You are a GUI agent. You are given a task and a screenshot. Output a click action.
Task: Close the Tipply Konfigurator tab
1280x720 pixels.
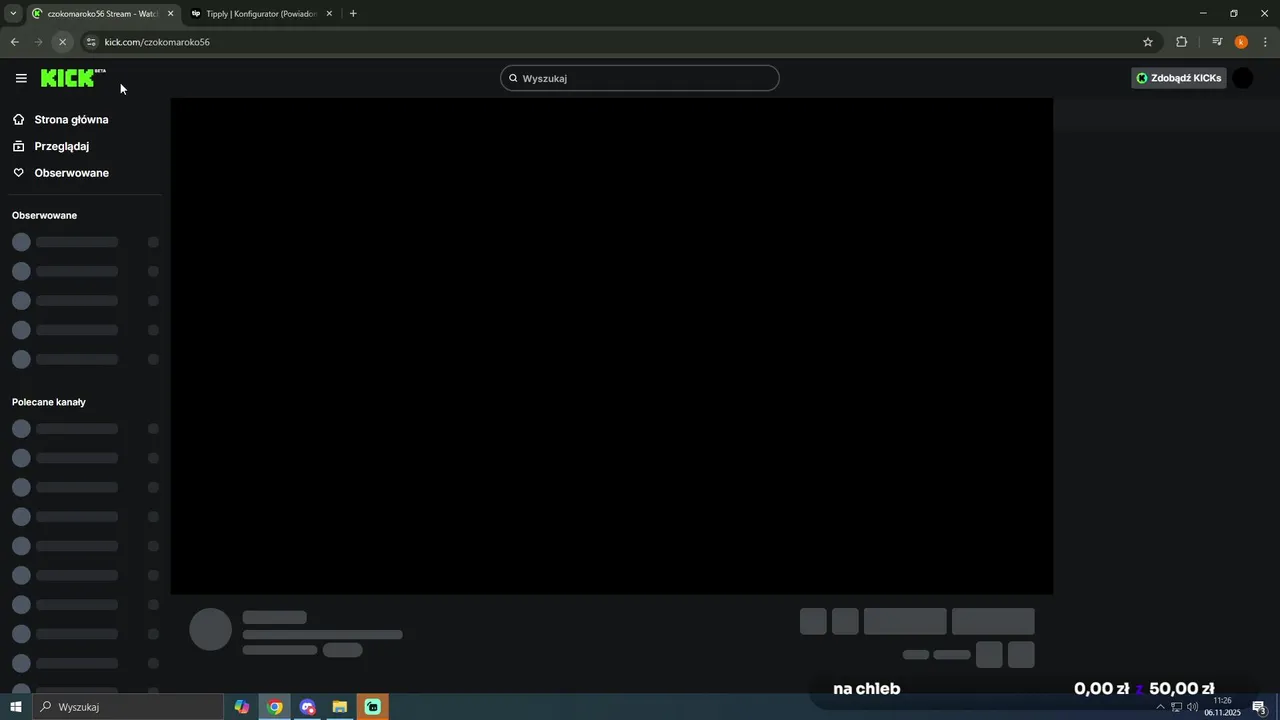(x=329, y=14)
